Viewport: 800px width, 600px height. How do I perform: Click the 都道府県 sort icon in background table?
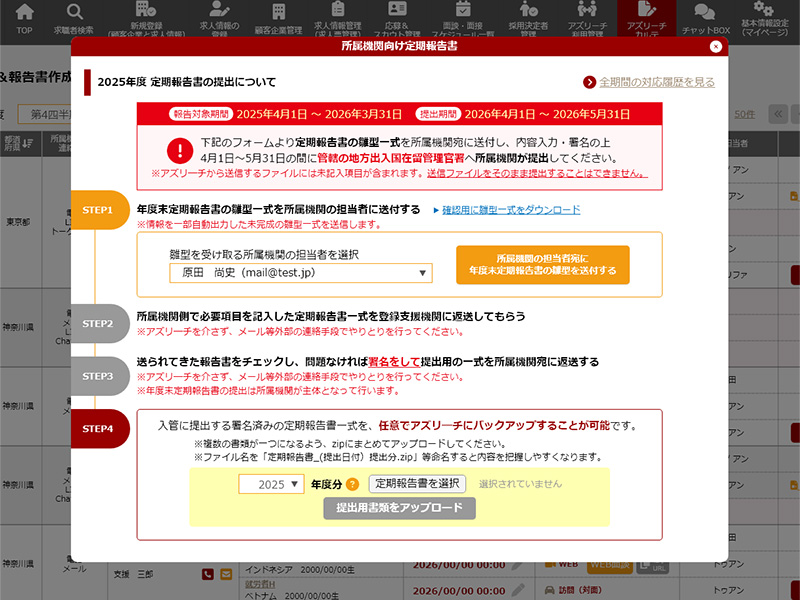coord(27,143)
